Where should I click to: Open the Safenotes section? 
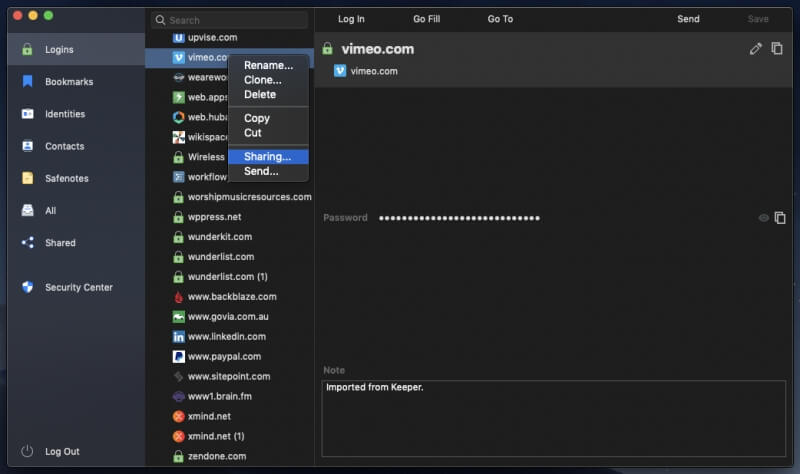[76, 178]
